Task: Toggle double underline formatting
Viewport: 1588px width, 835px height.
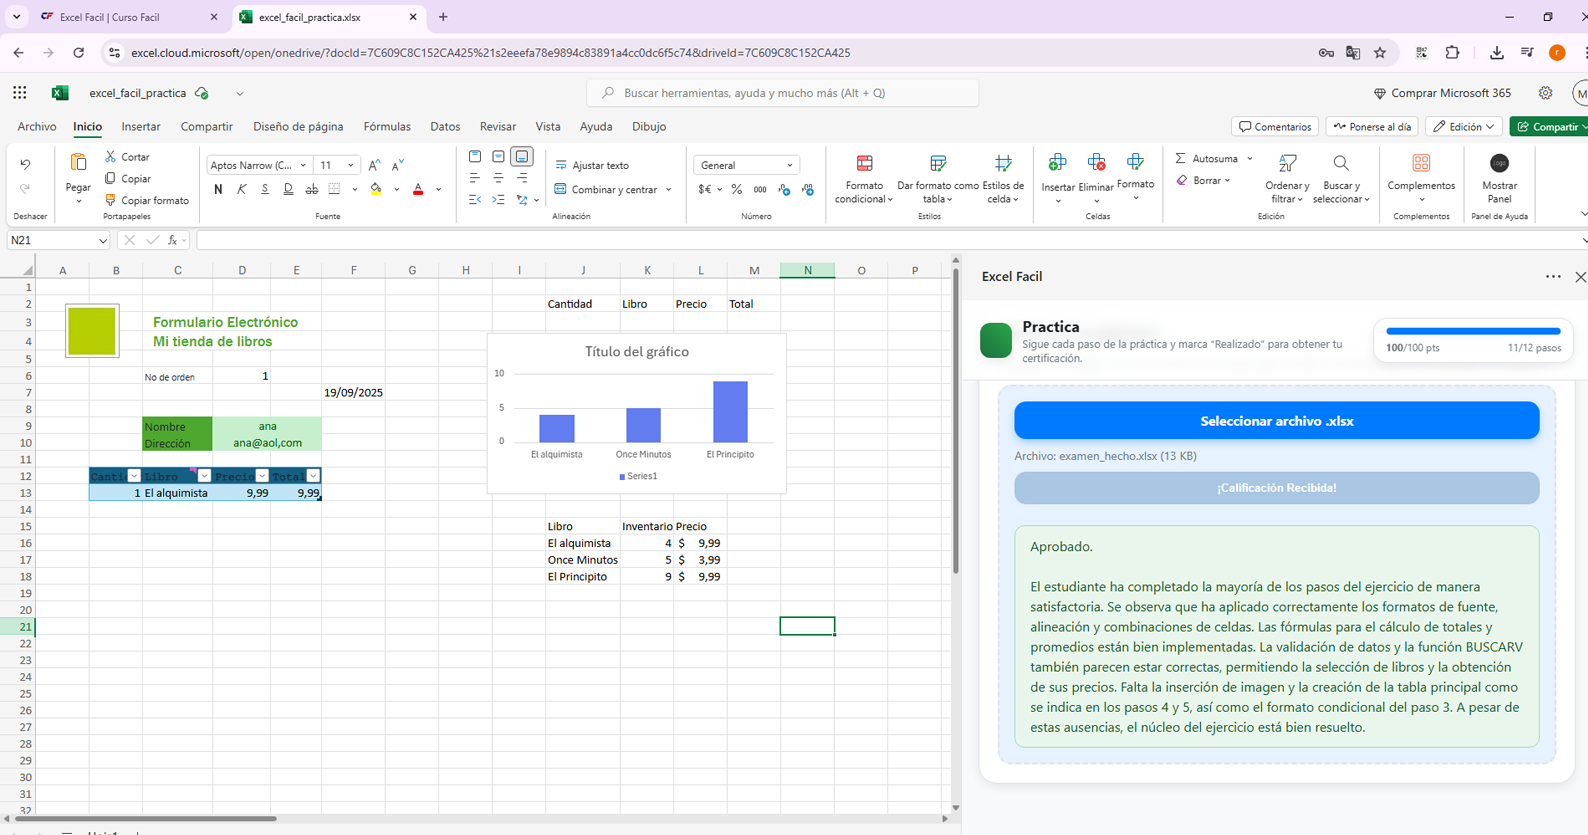Action: [x=288, y=189]
